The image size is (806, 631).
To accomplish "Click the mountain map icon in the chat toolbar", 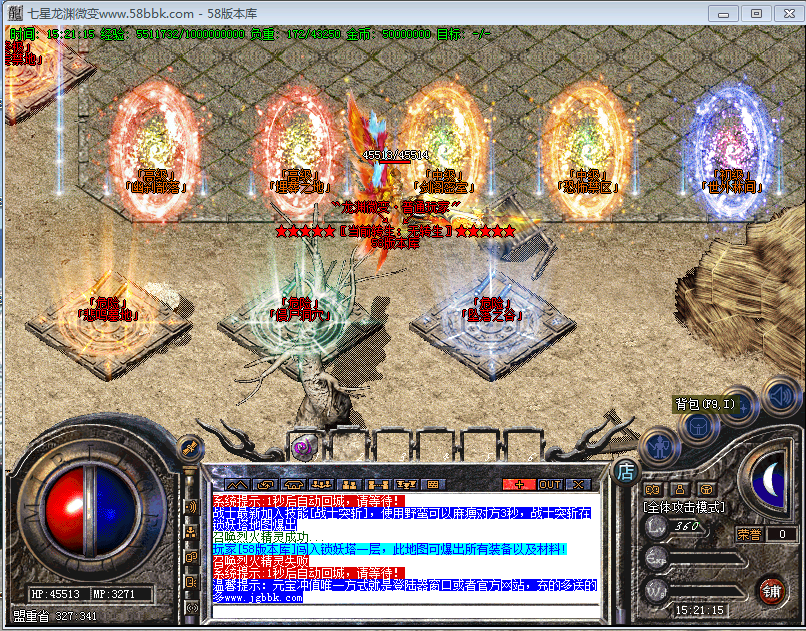I will tap(237, 484).
